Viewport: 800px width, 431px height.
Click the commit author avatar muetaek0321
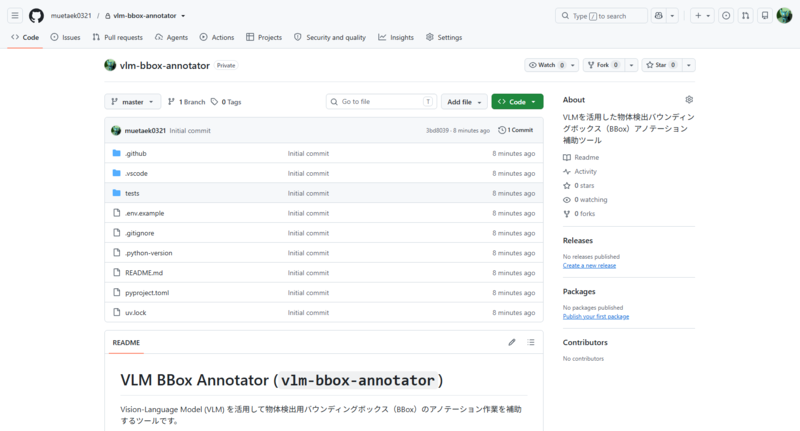click(116, 131)
